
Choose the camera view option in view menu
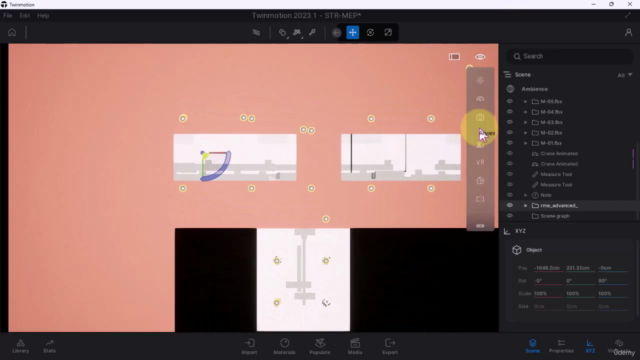(480, 118)
